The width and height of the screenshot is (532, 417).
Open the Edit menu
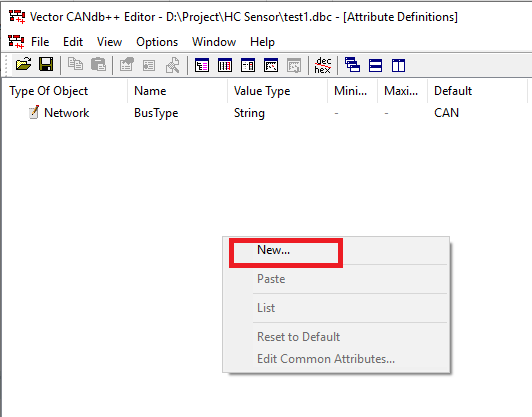coord(73,42)
